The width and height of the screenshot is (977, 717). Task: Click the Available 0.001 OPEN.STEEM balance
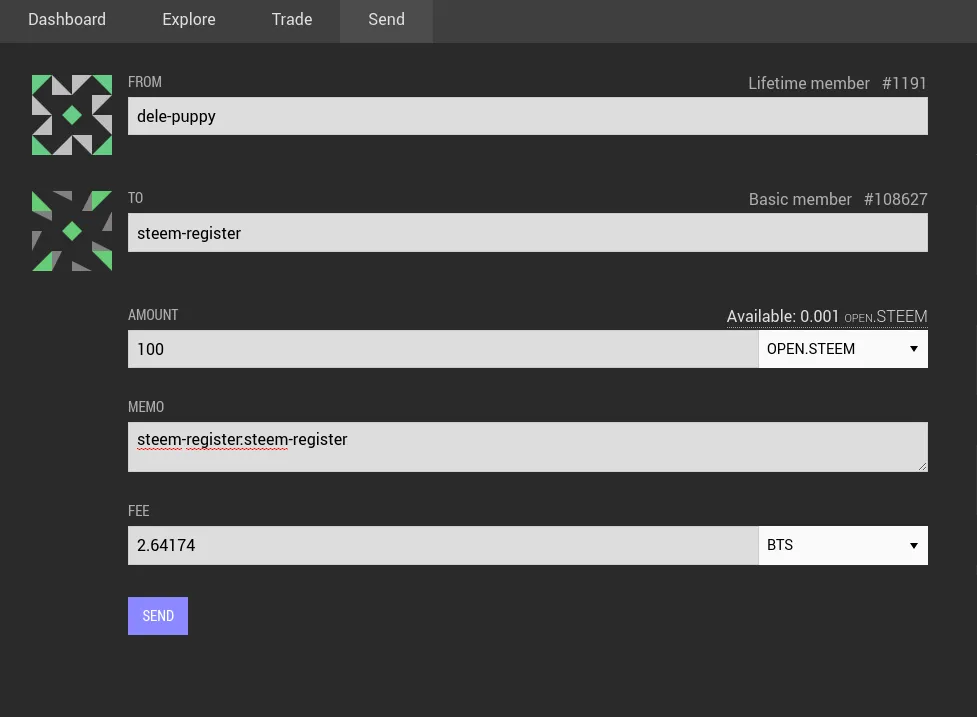[x=827, y=316]
